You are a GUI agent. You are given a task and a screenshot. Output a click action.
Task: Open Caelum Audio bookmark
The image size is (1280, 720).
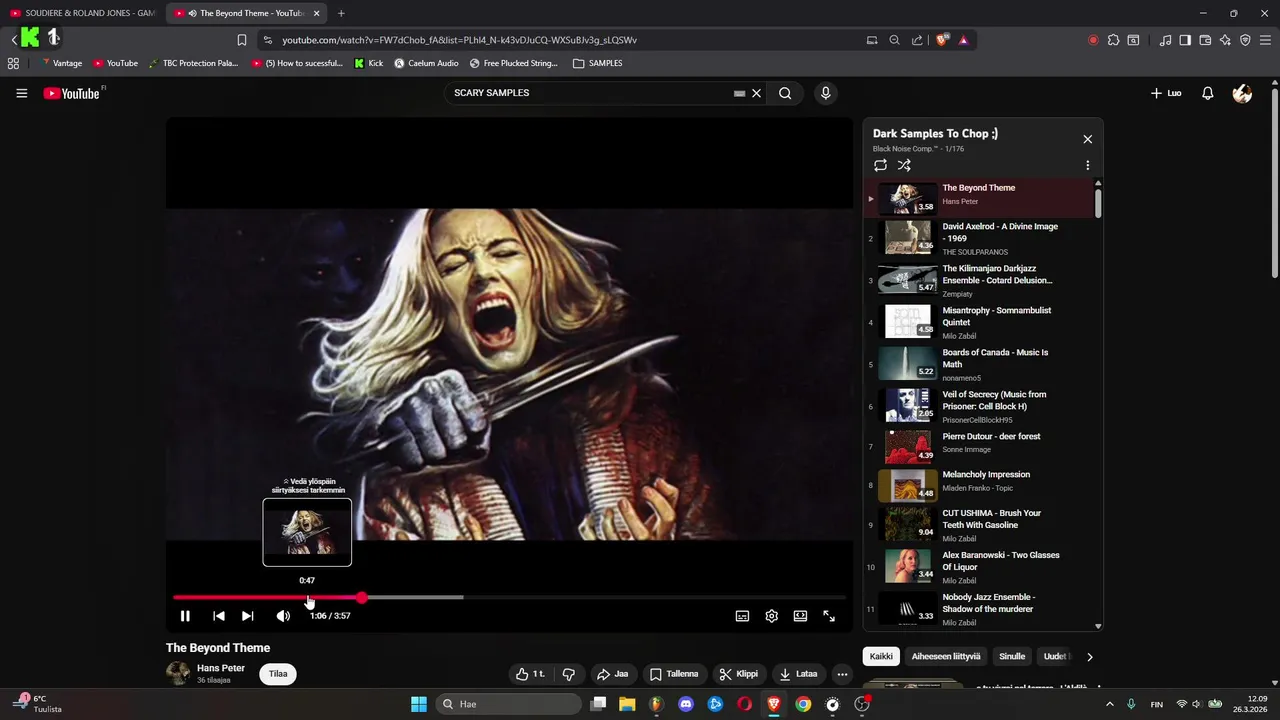(426, 63)
